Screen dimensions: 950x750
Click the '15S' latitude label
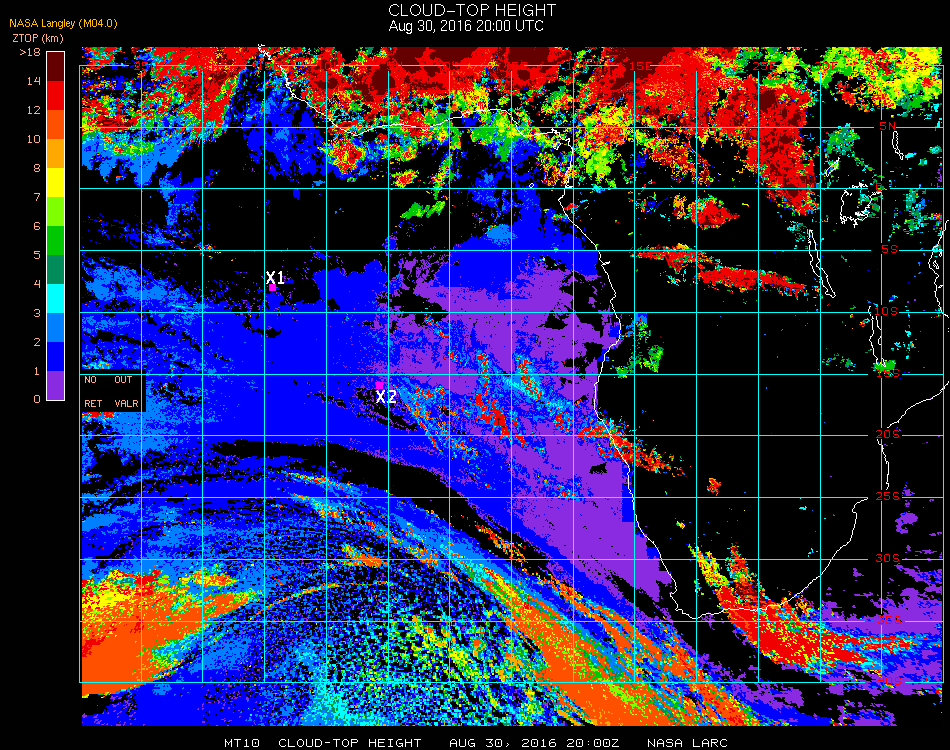(888, 373)
